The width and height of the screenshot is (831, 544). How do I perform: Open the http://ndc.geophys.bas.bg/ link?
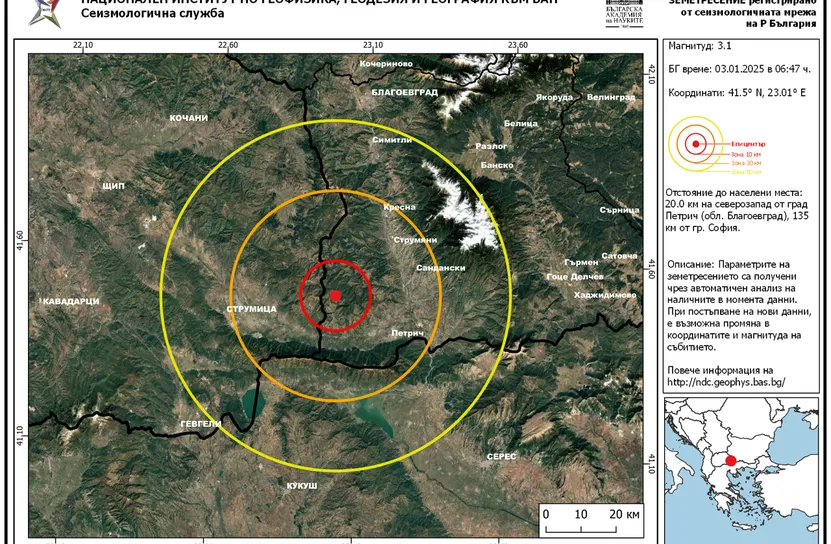click(726, 382)
